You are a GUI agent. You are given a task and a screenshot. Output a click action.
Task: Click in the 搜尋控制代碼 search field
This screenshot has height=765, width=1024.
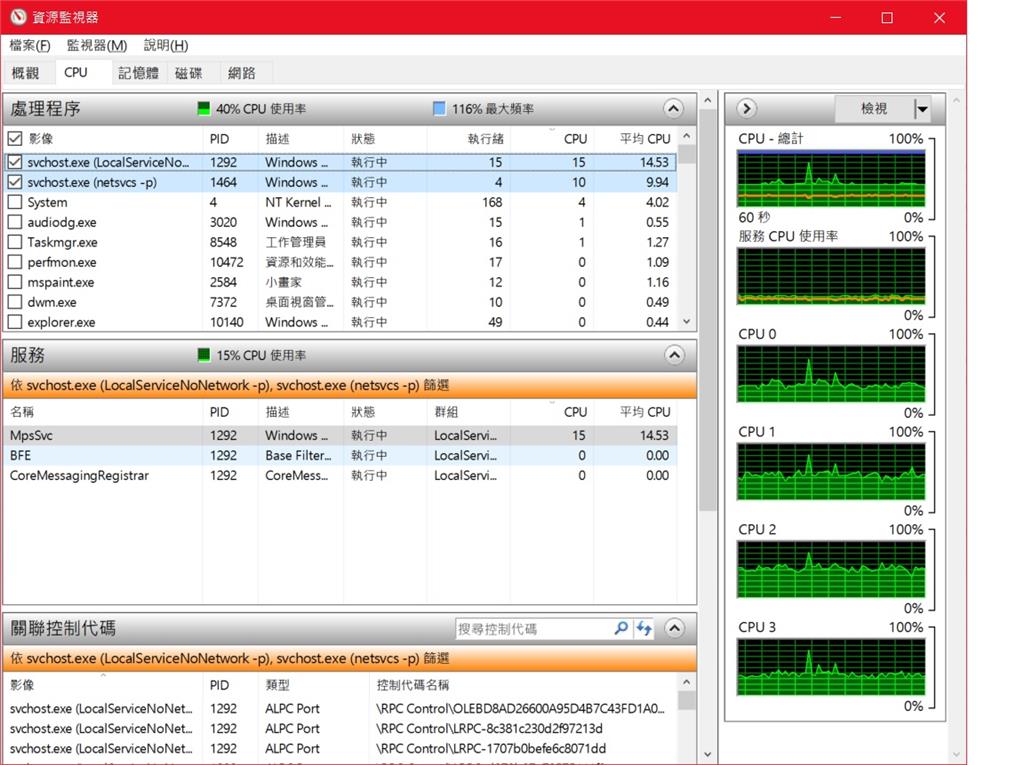(x=534, y=628)
